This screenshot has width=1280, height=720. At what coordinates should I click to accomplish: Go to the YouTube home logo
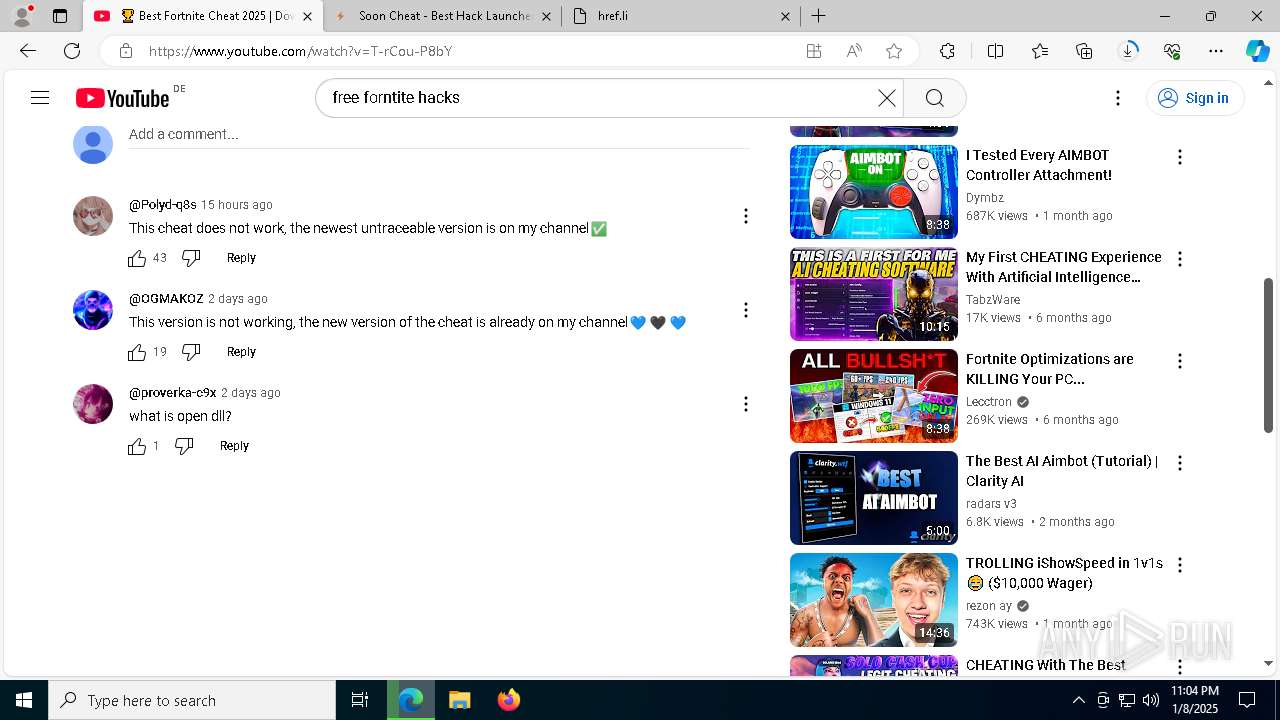(123, 97)
